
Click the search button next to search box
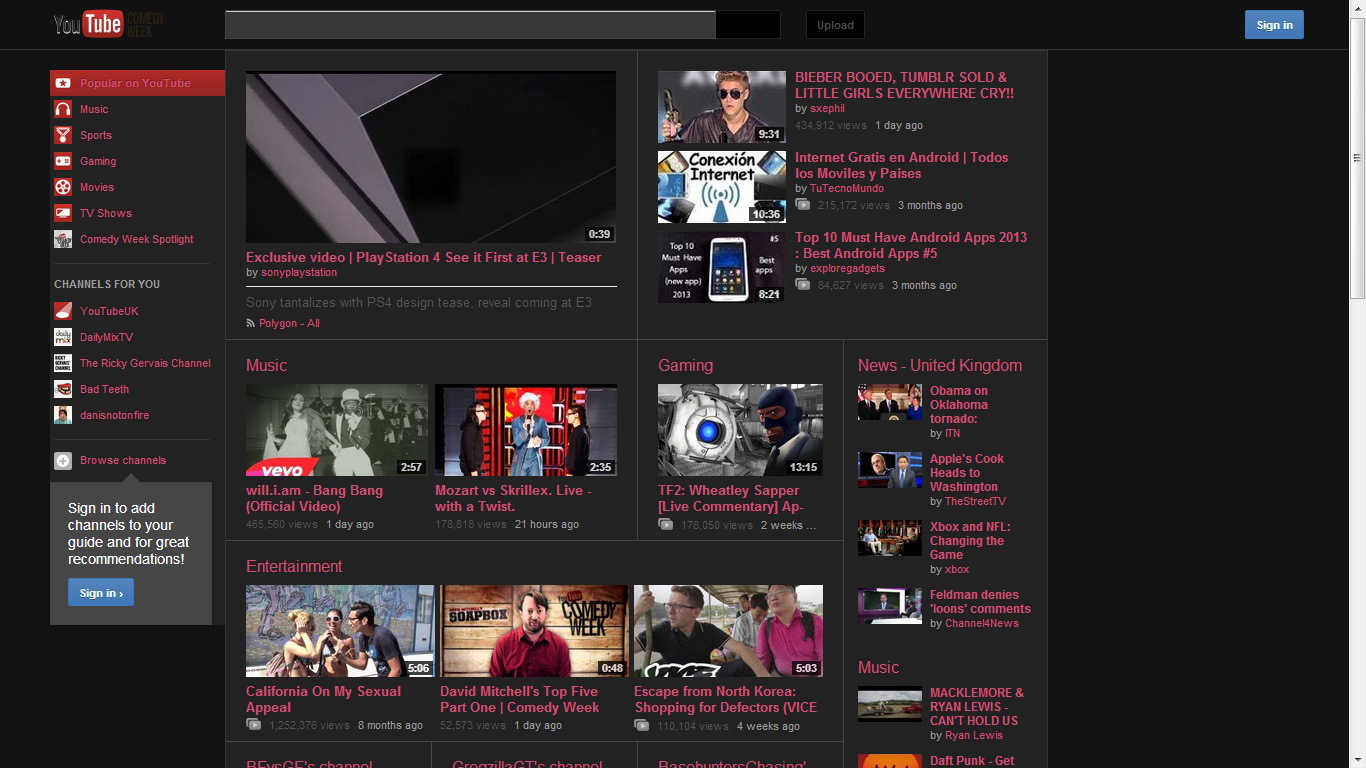tap(748, 25)
